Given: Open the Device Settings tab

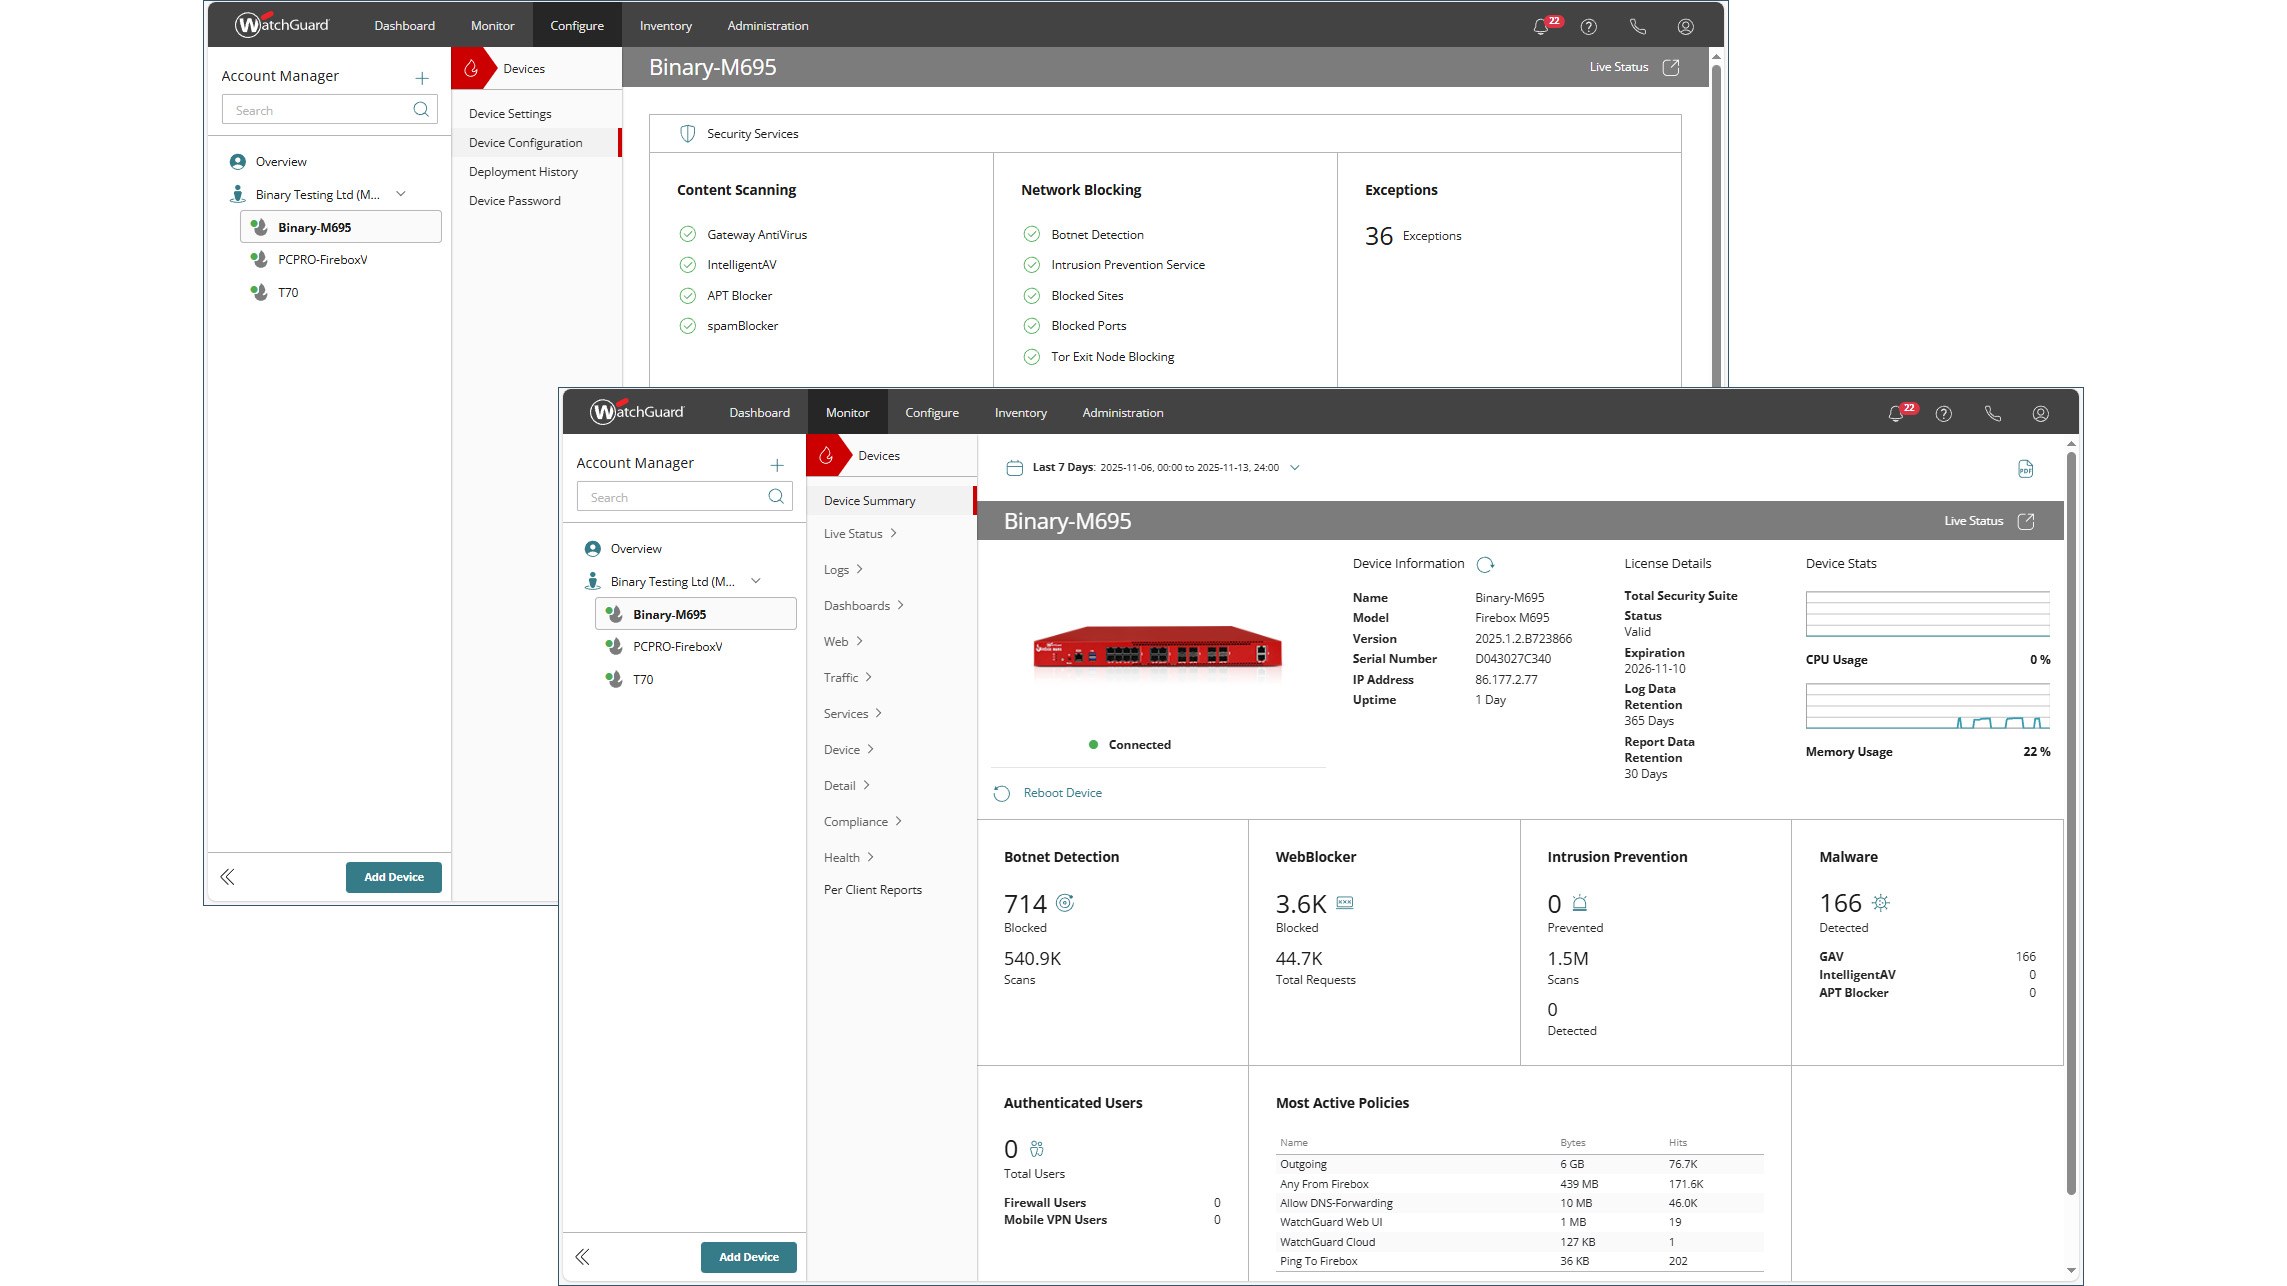Looking at the screenshot, I should click(x=510, y=113).
